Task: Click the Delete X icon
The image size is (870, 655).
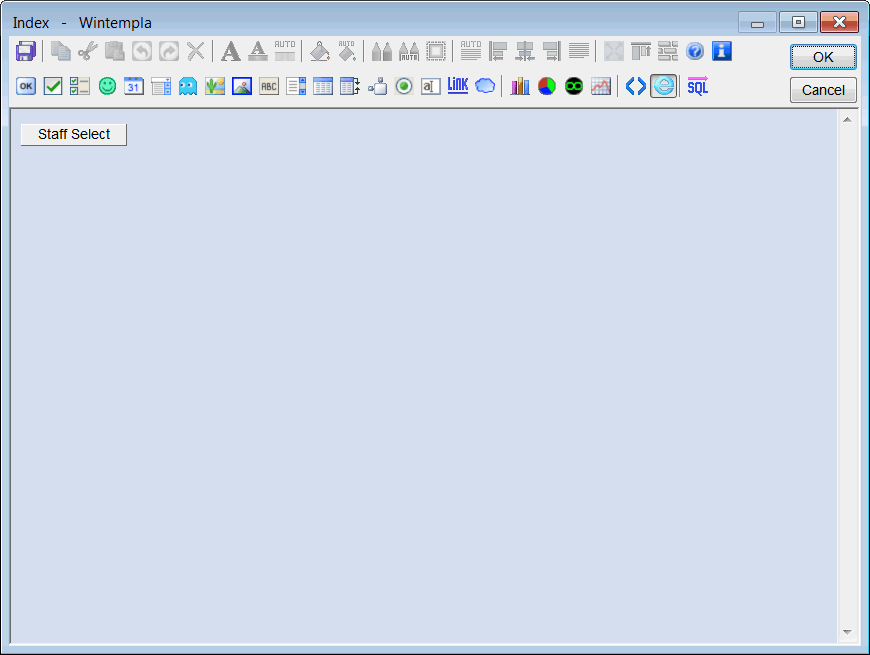Action: coord(196,52)
